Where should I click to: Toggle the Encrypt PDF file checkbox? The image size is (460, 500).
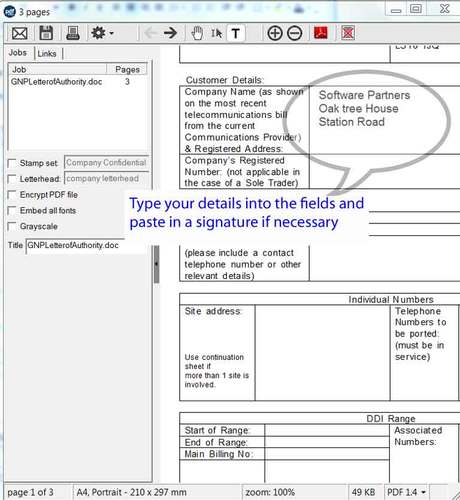click(x=12, y=195)
